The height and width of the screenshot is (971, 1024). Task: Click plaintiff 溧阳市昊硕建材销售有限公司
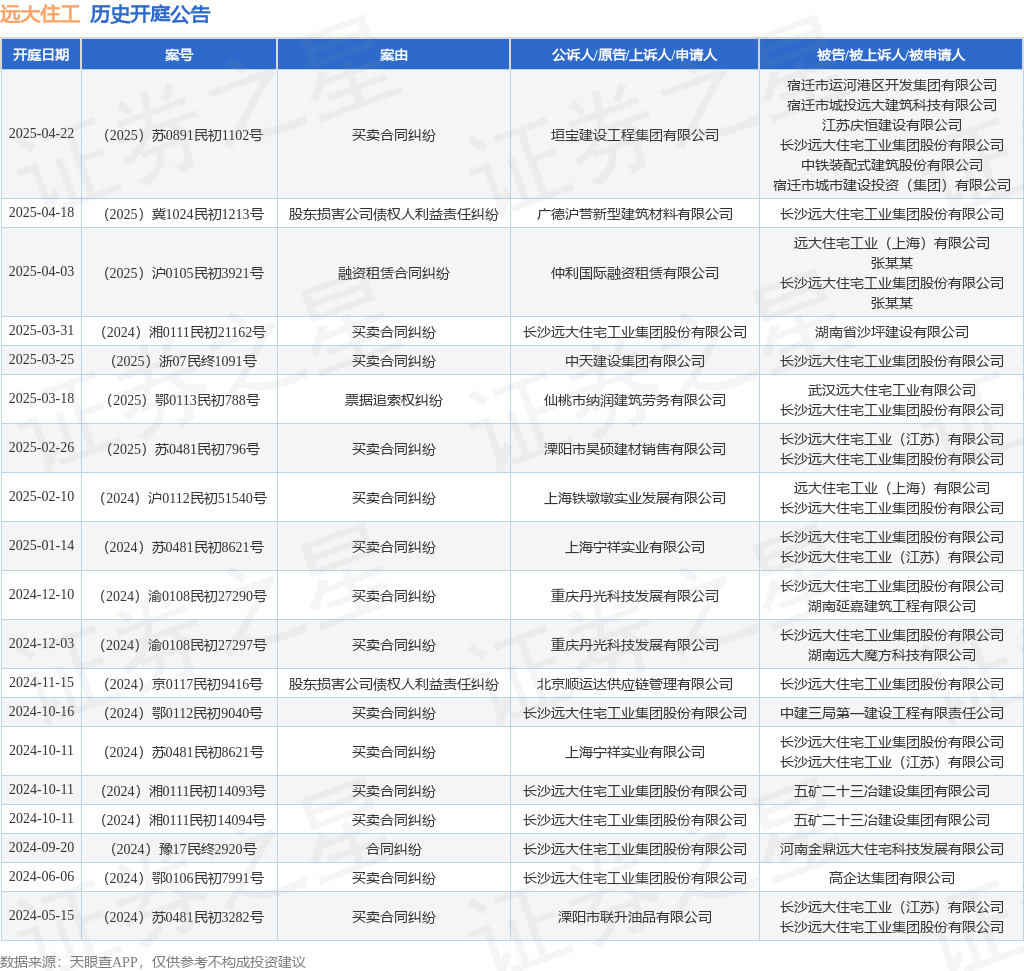tap(634, 449)
